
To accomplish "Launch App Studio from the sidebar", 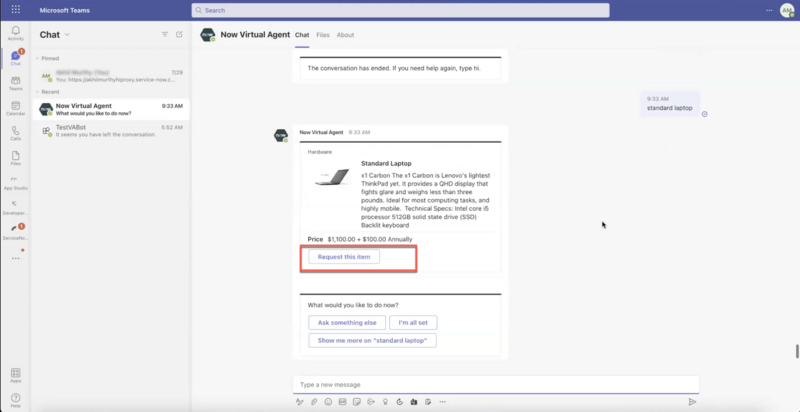I will [15, 183].
